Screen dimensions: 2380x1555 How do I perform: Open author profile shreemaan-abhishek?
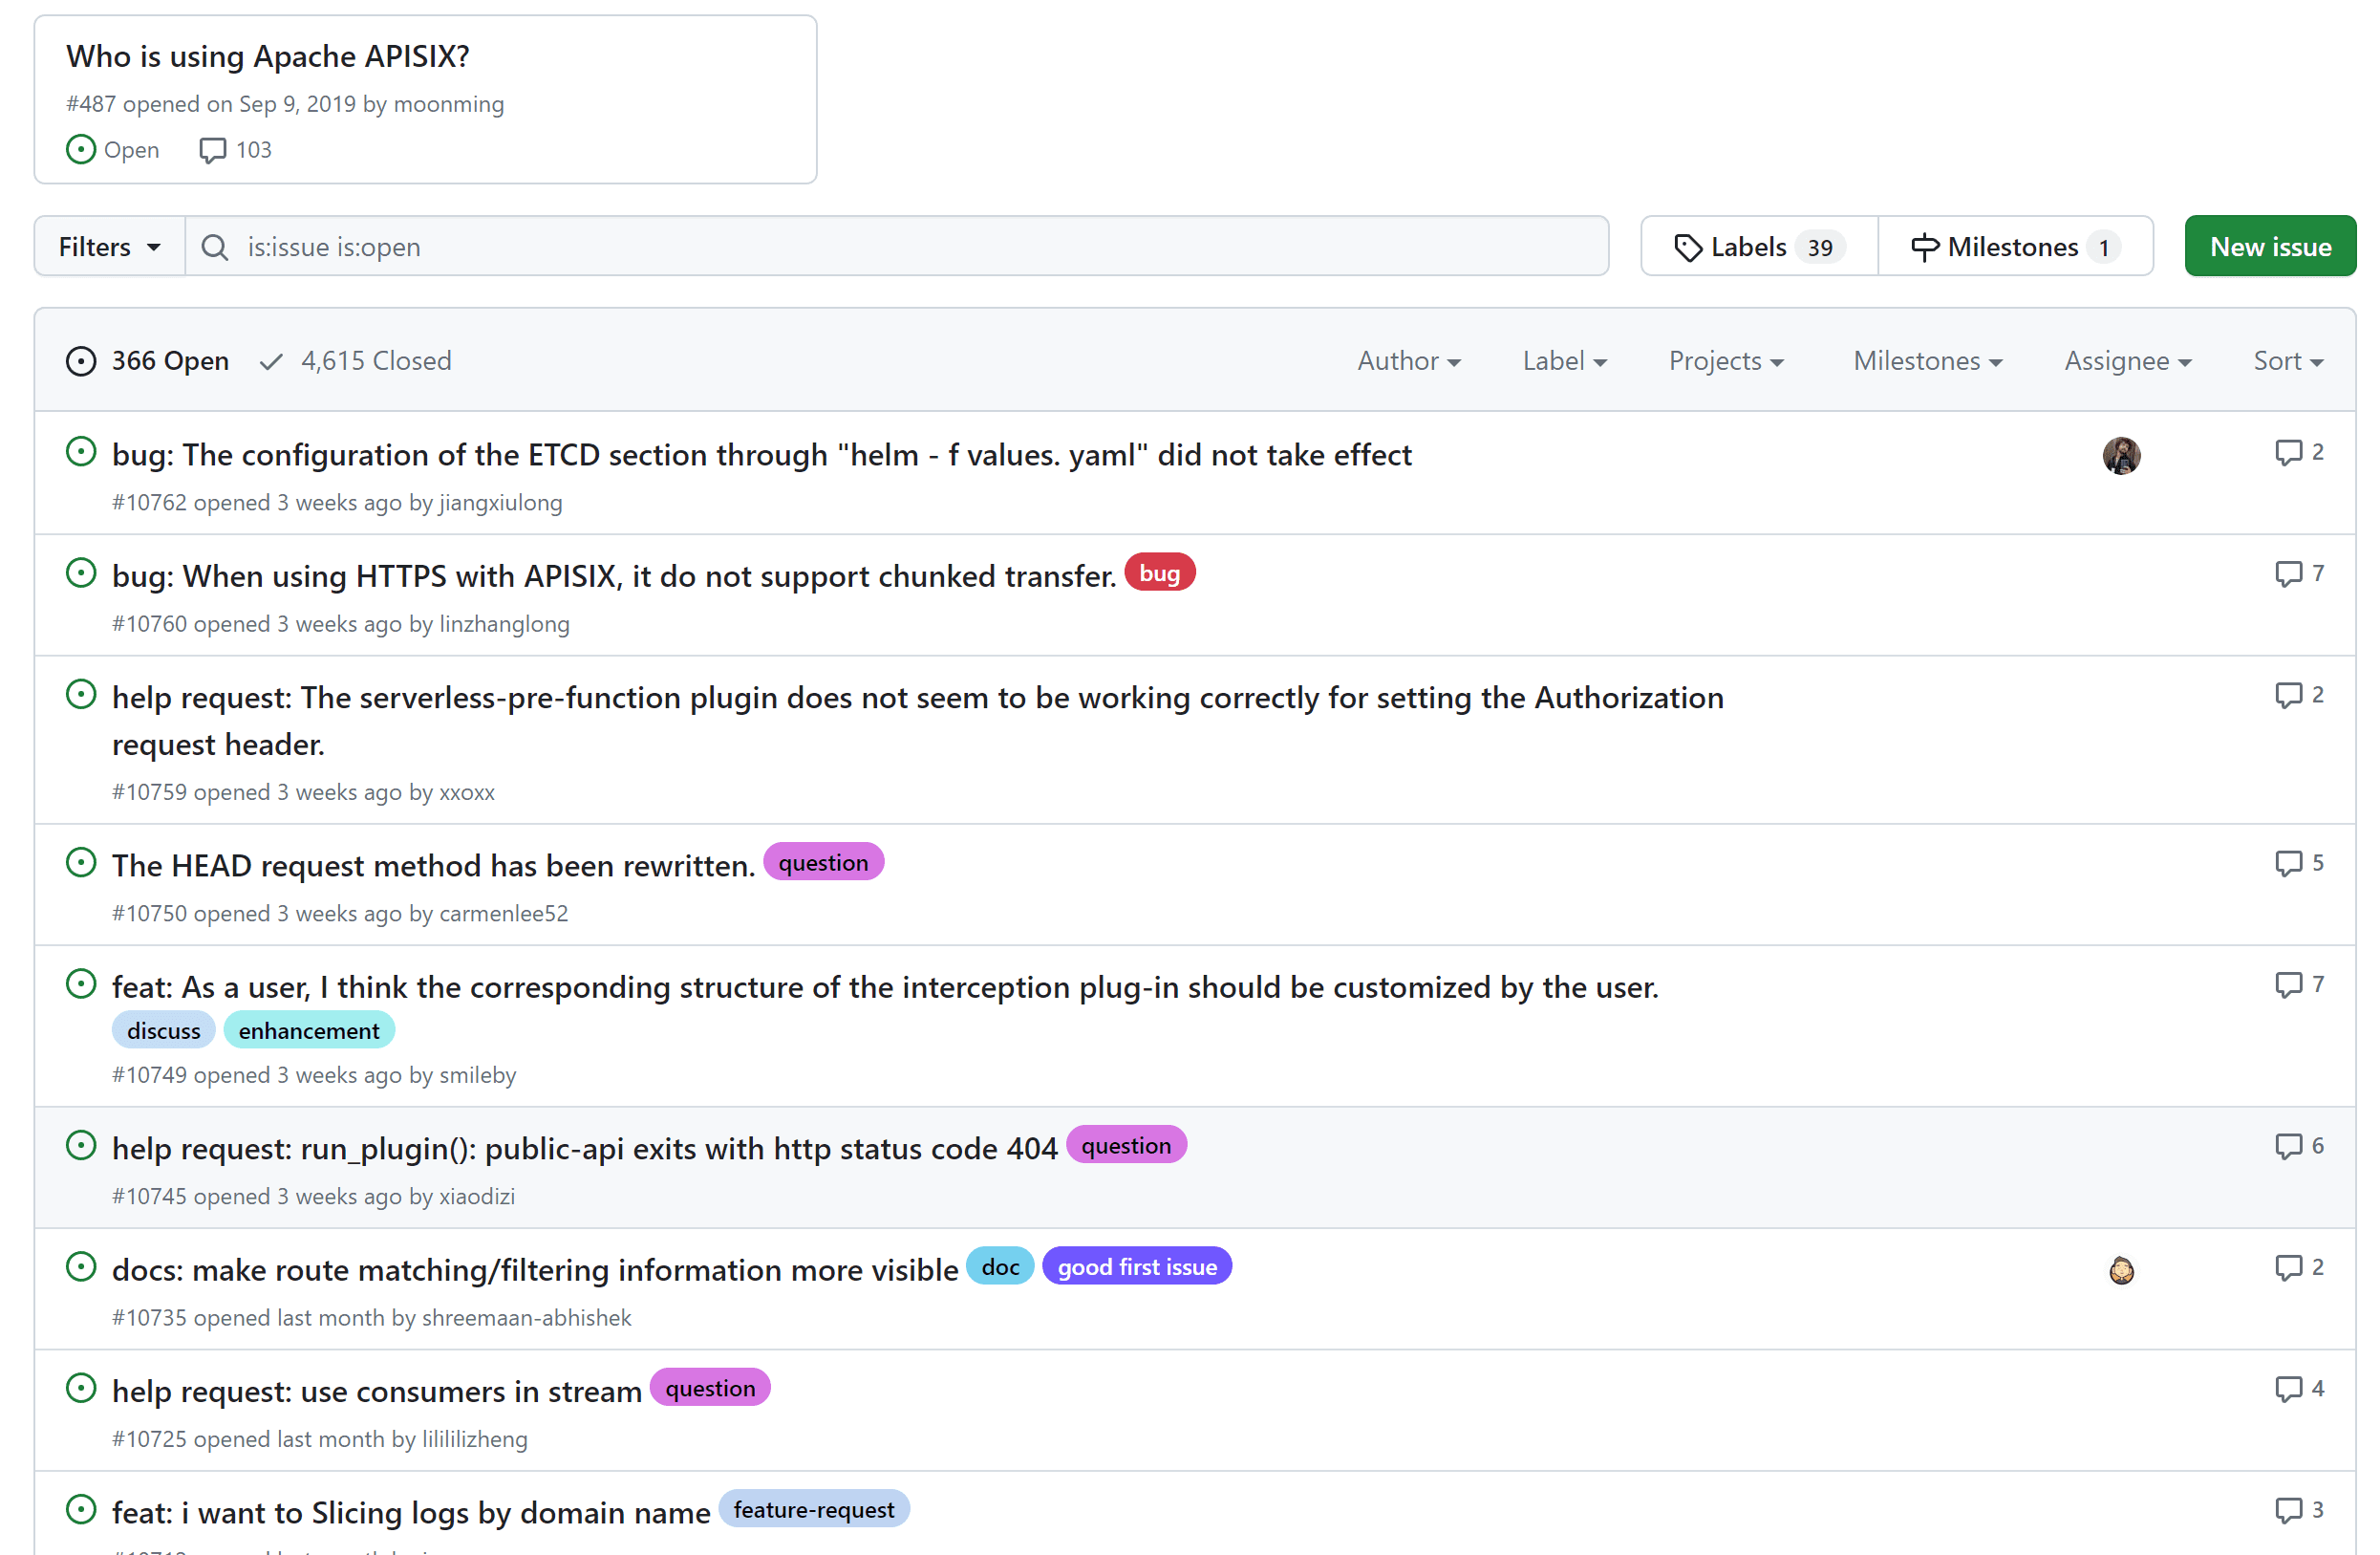526,1318
